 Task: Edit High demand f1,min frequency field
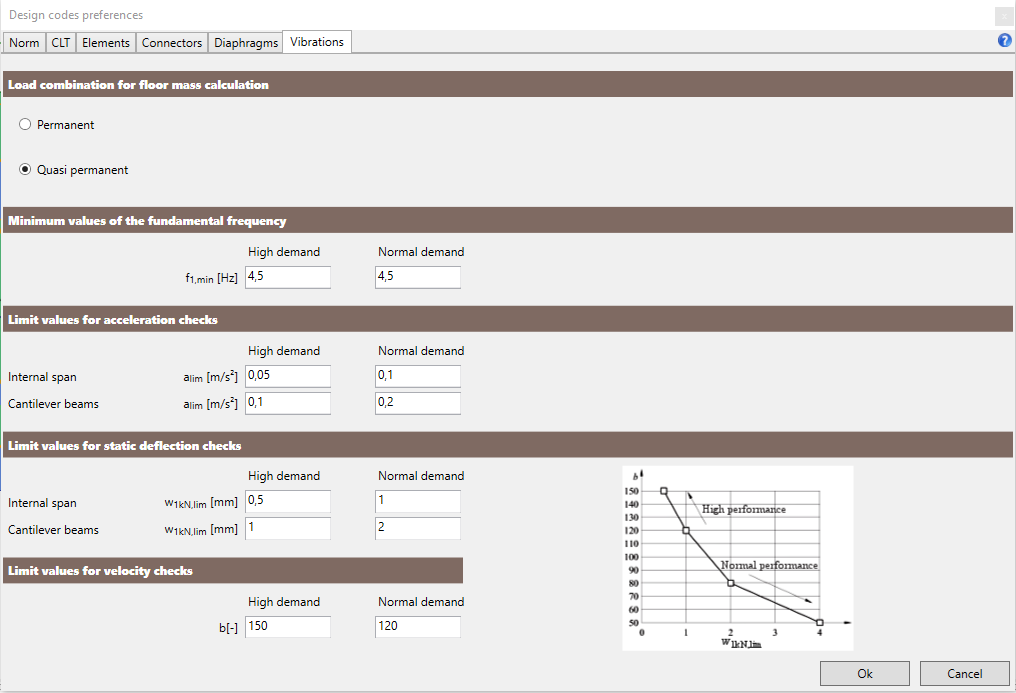pyautogui.click(x=288, y=277)
